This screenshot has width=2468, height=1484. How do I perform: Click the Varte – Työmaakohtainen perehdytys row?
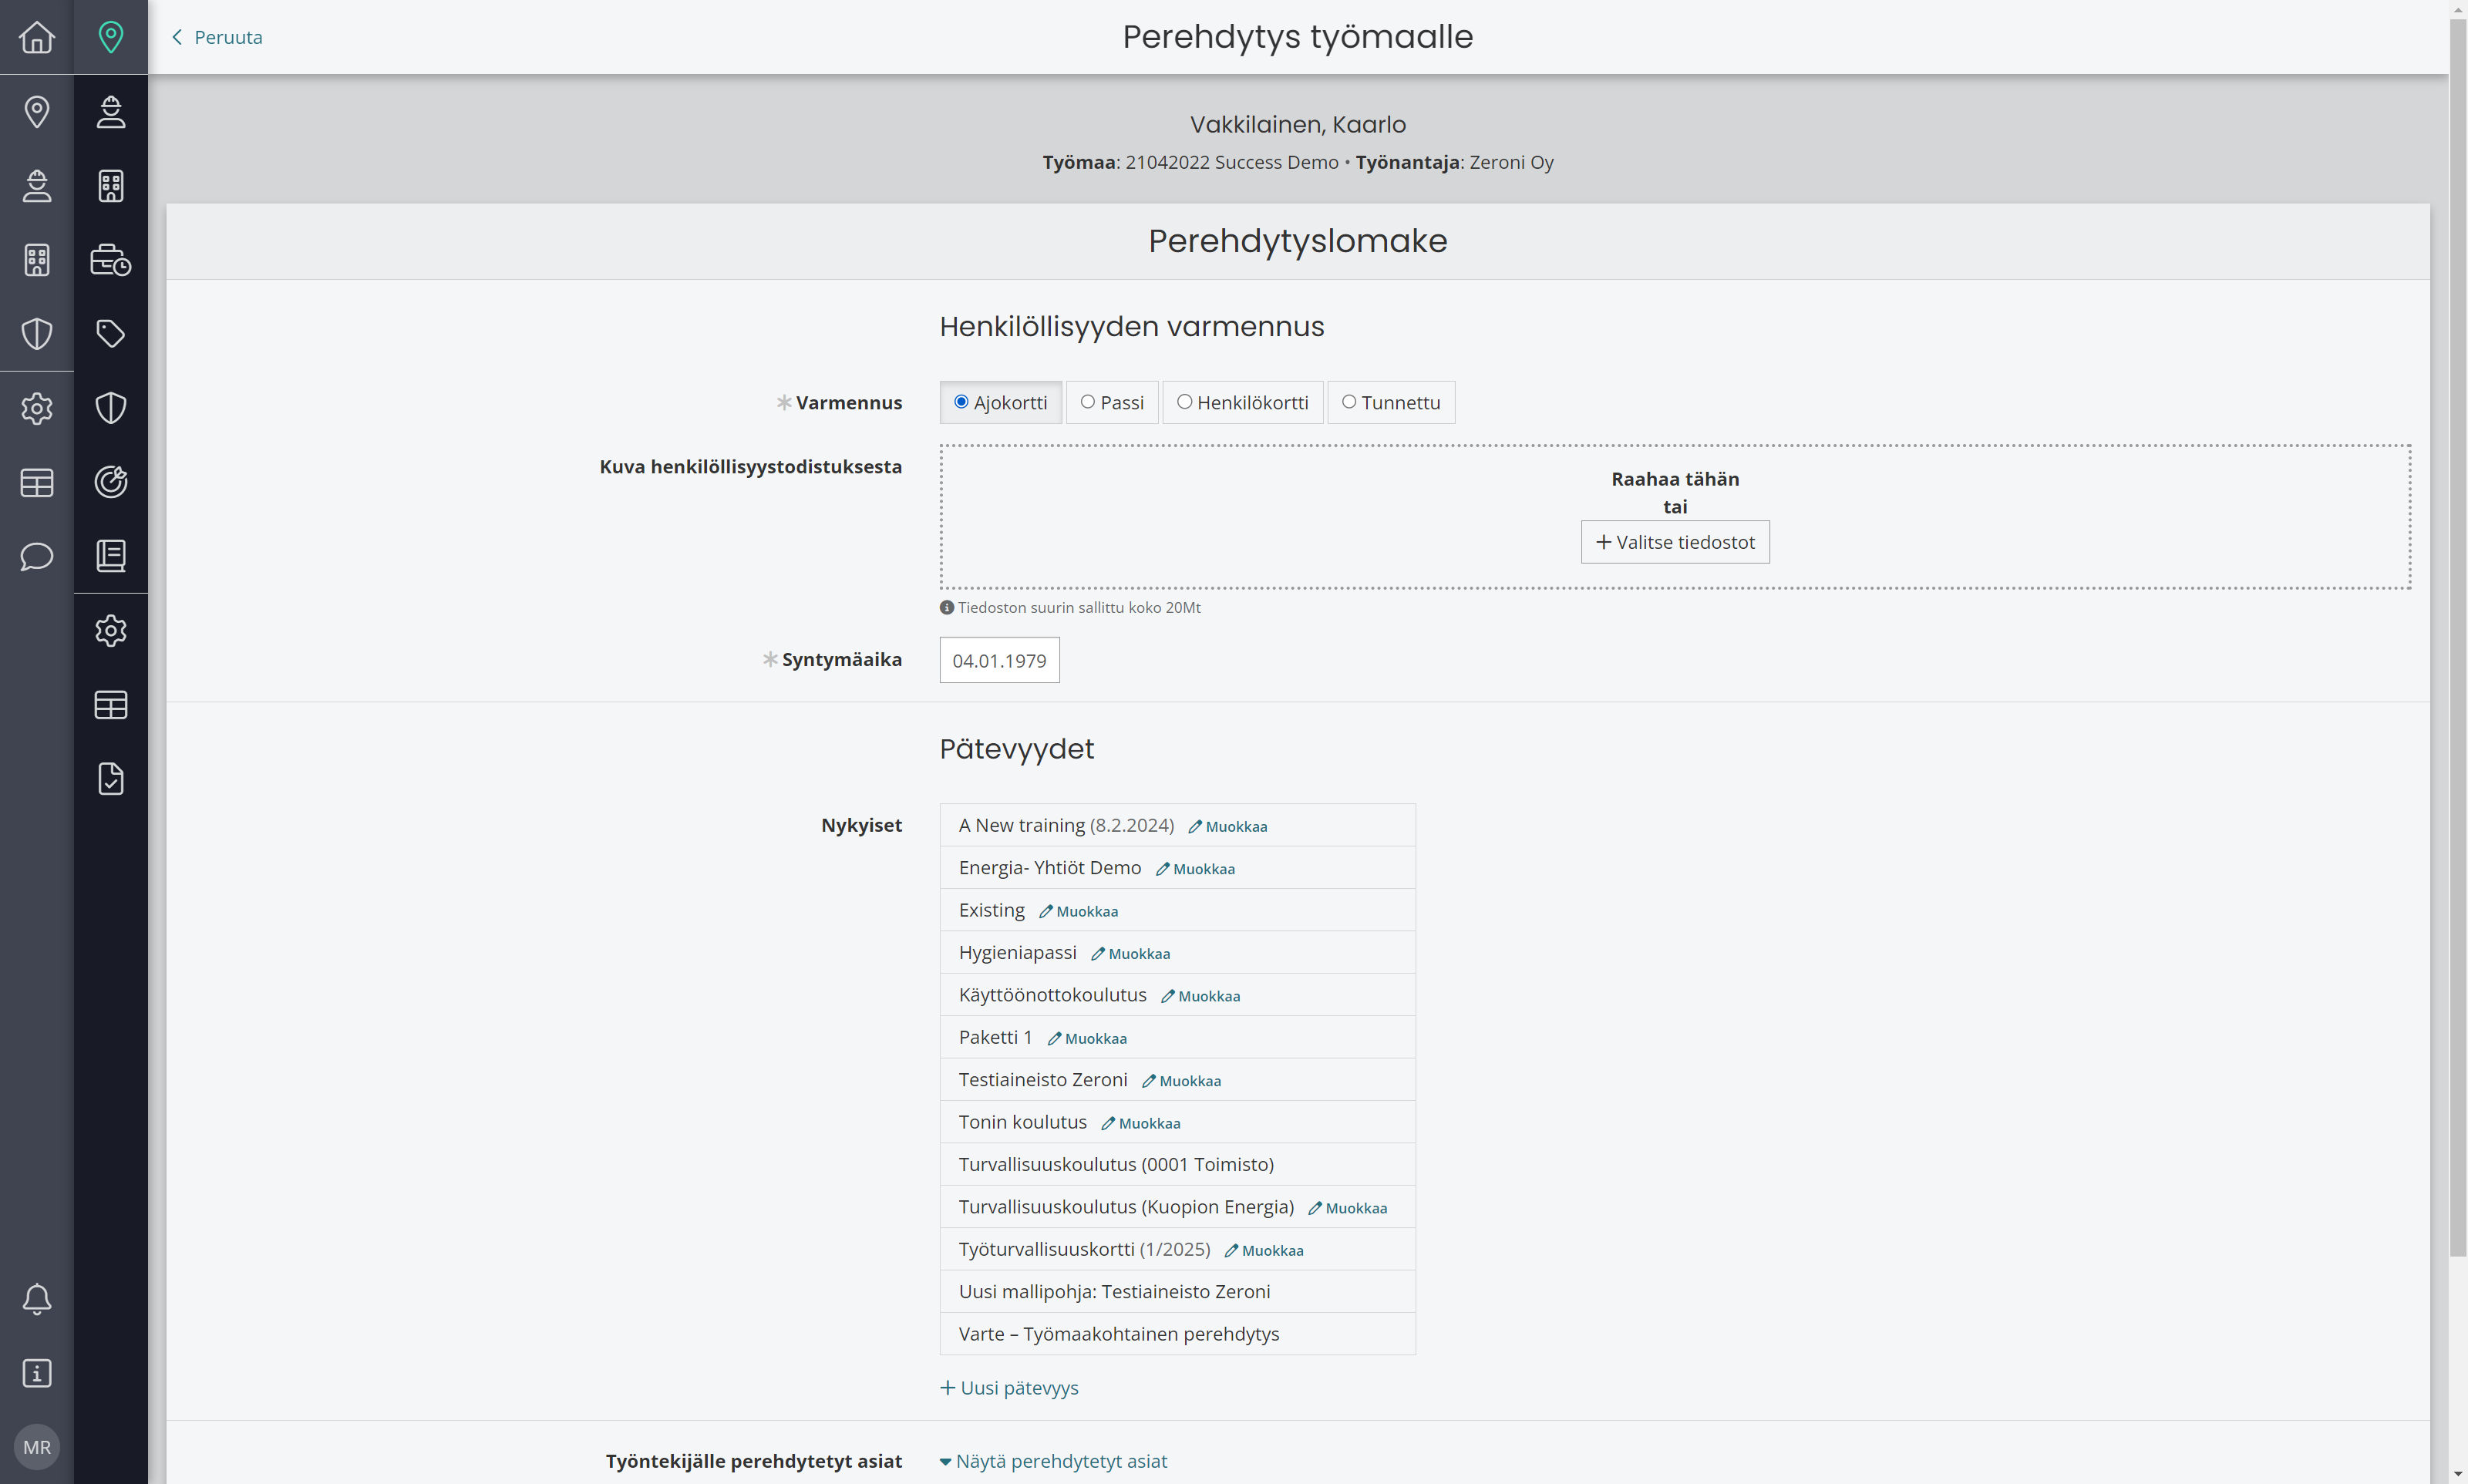1177,1334
